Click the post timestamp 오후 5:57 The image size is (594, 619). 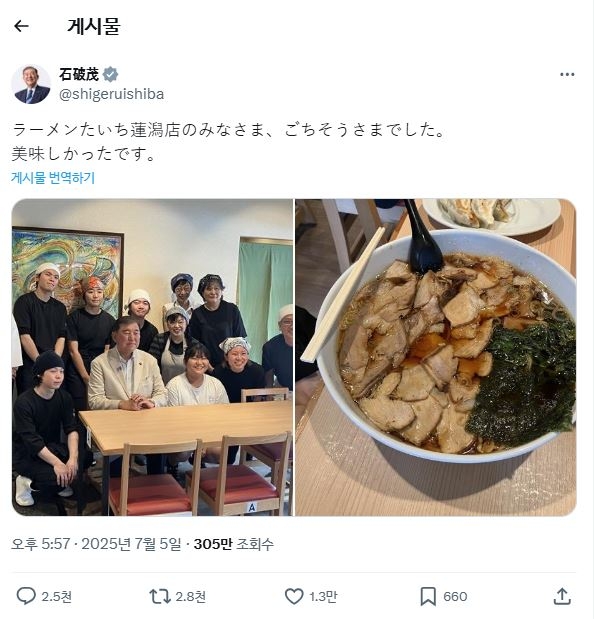tap(41, 544)
